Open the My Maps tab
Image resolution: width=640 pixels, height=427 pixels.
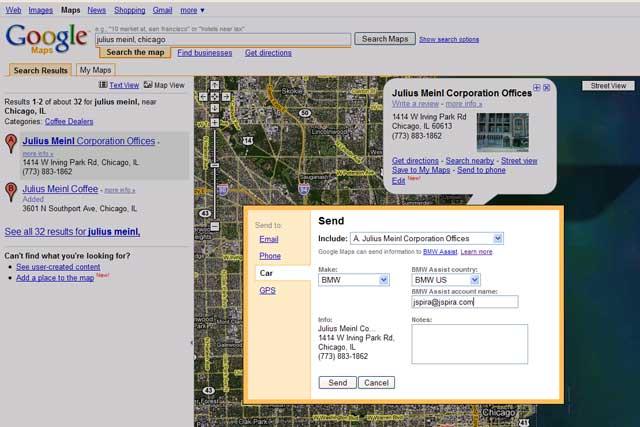pyautogui.click(x=96, y=70)
